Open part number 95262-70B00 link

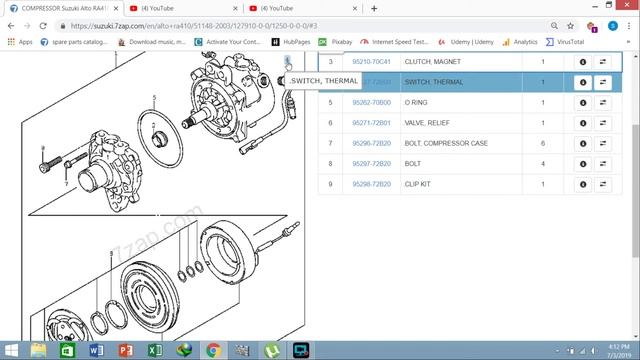click(x=371, y=102)
